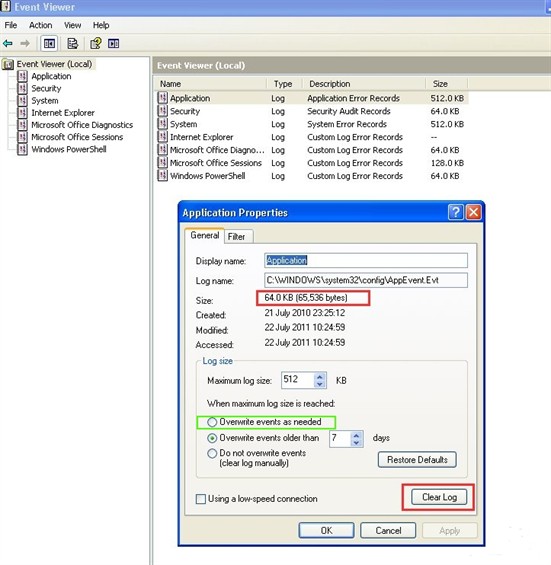551x565 pixels.
Task: Click the Restore Defaults button
Action: (x=417, y=460)
